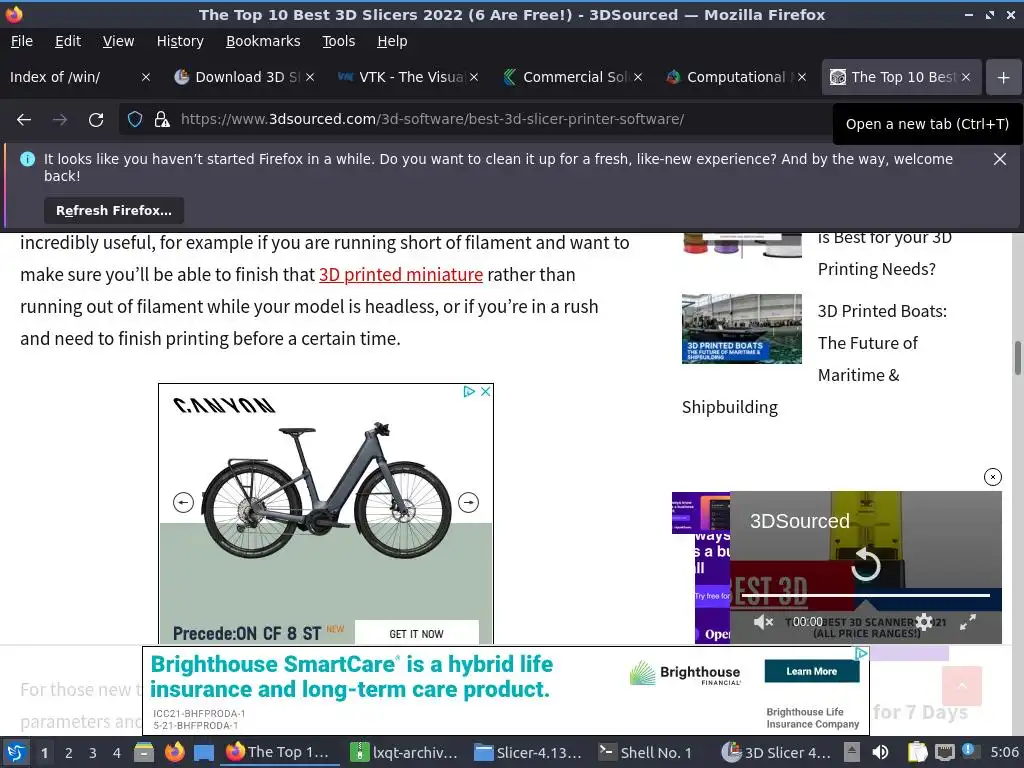Click the eject removable media tray icon

click(x=852, y=752)
